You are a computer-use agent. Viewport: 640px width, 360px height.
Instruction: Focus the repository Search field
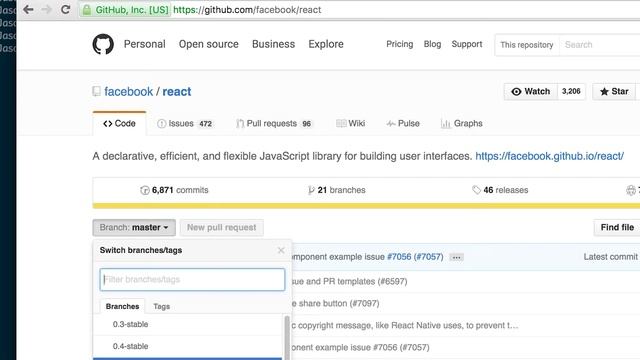click(x=600, y=45)
